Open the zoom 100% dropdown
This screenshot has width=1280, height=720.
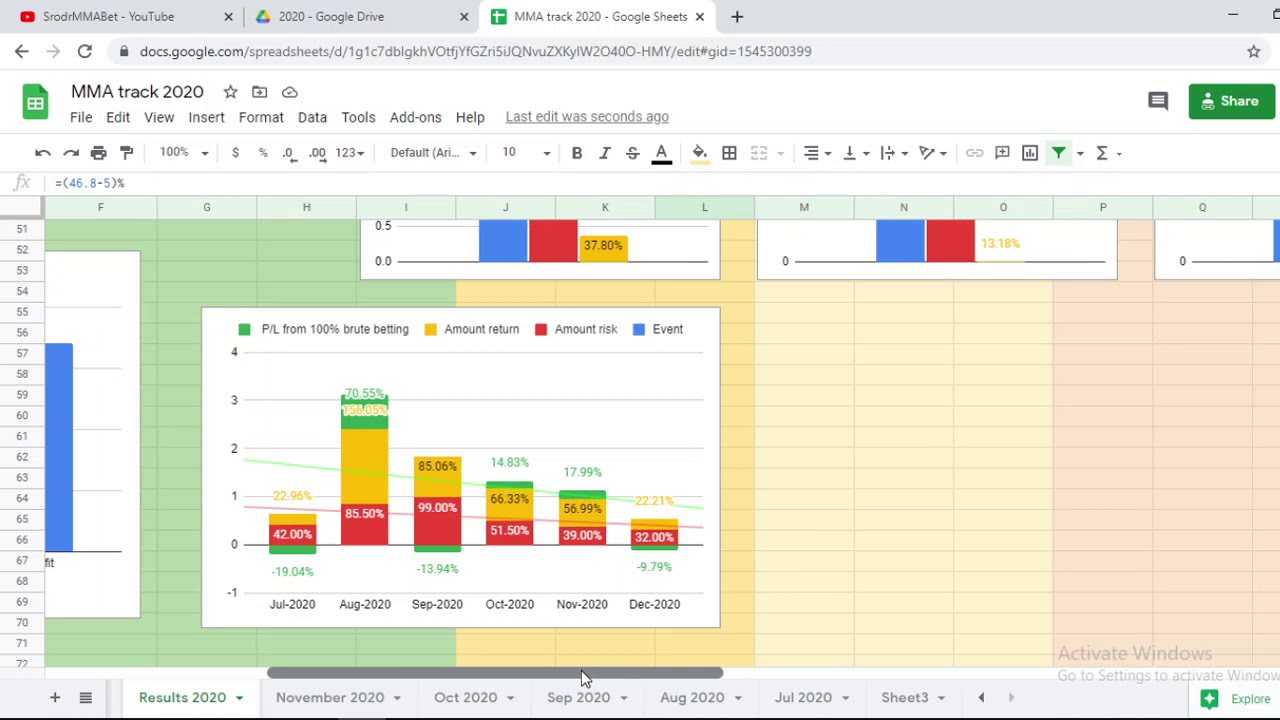(x=183, y=153)
